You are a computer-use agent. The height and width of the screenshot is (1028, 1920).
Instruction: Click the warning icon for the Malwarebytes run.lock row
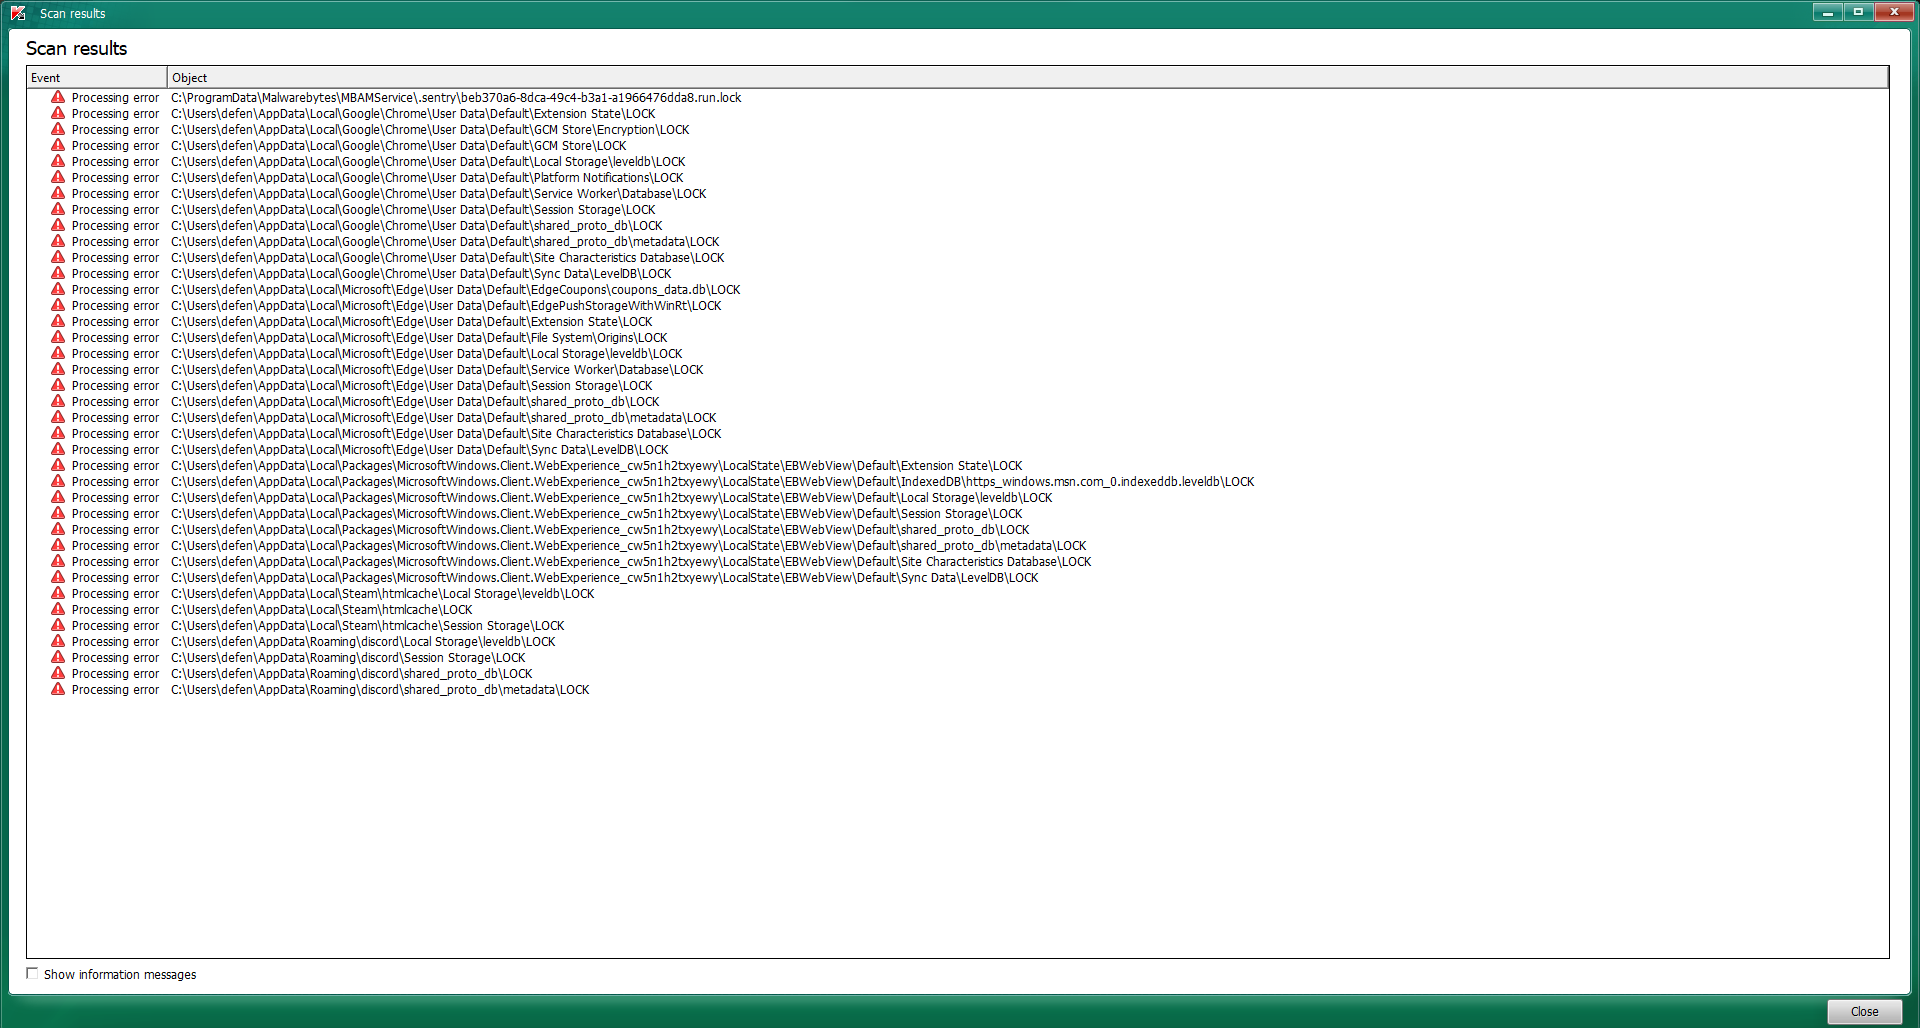pyautogui.click(x=58, y=97)
